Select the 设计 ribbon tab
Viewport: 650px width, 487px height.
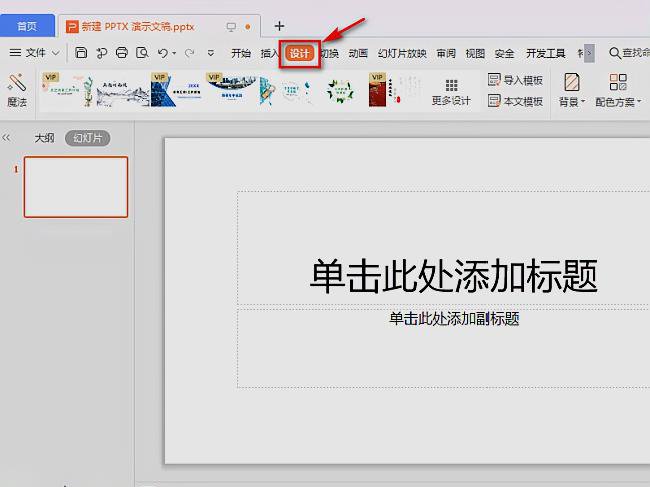click(299, 53)
